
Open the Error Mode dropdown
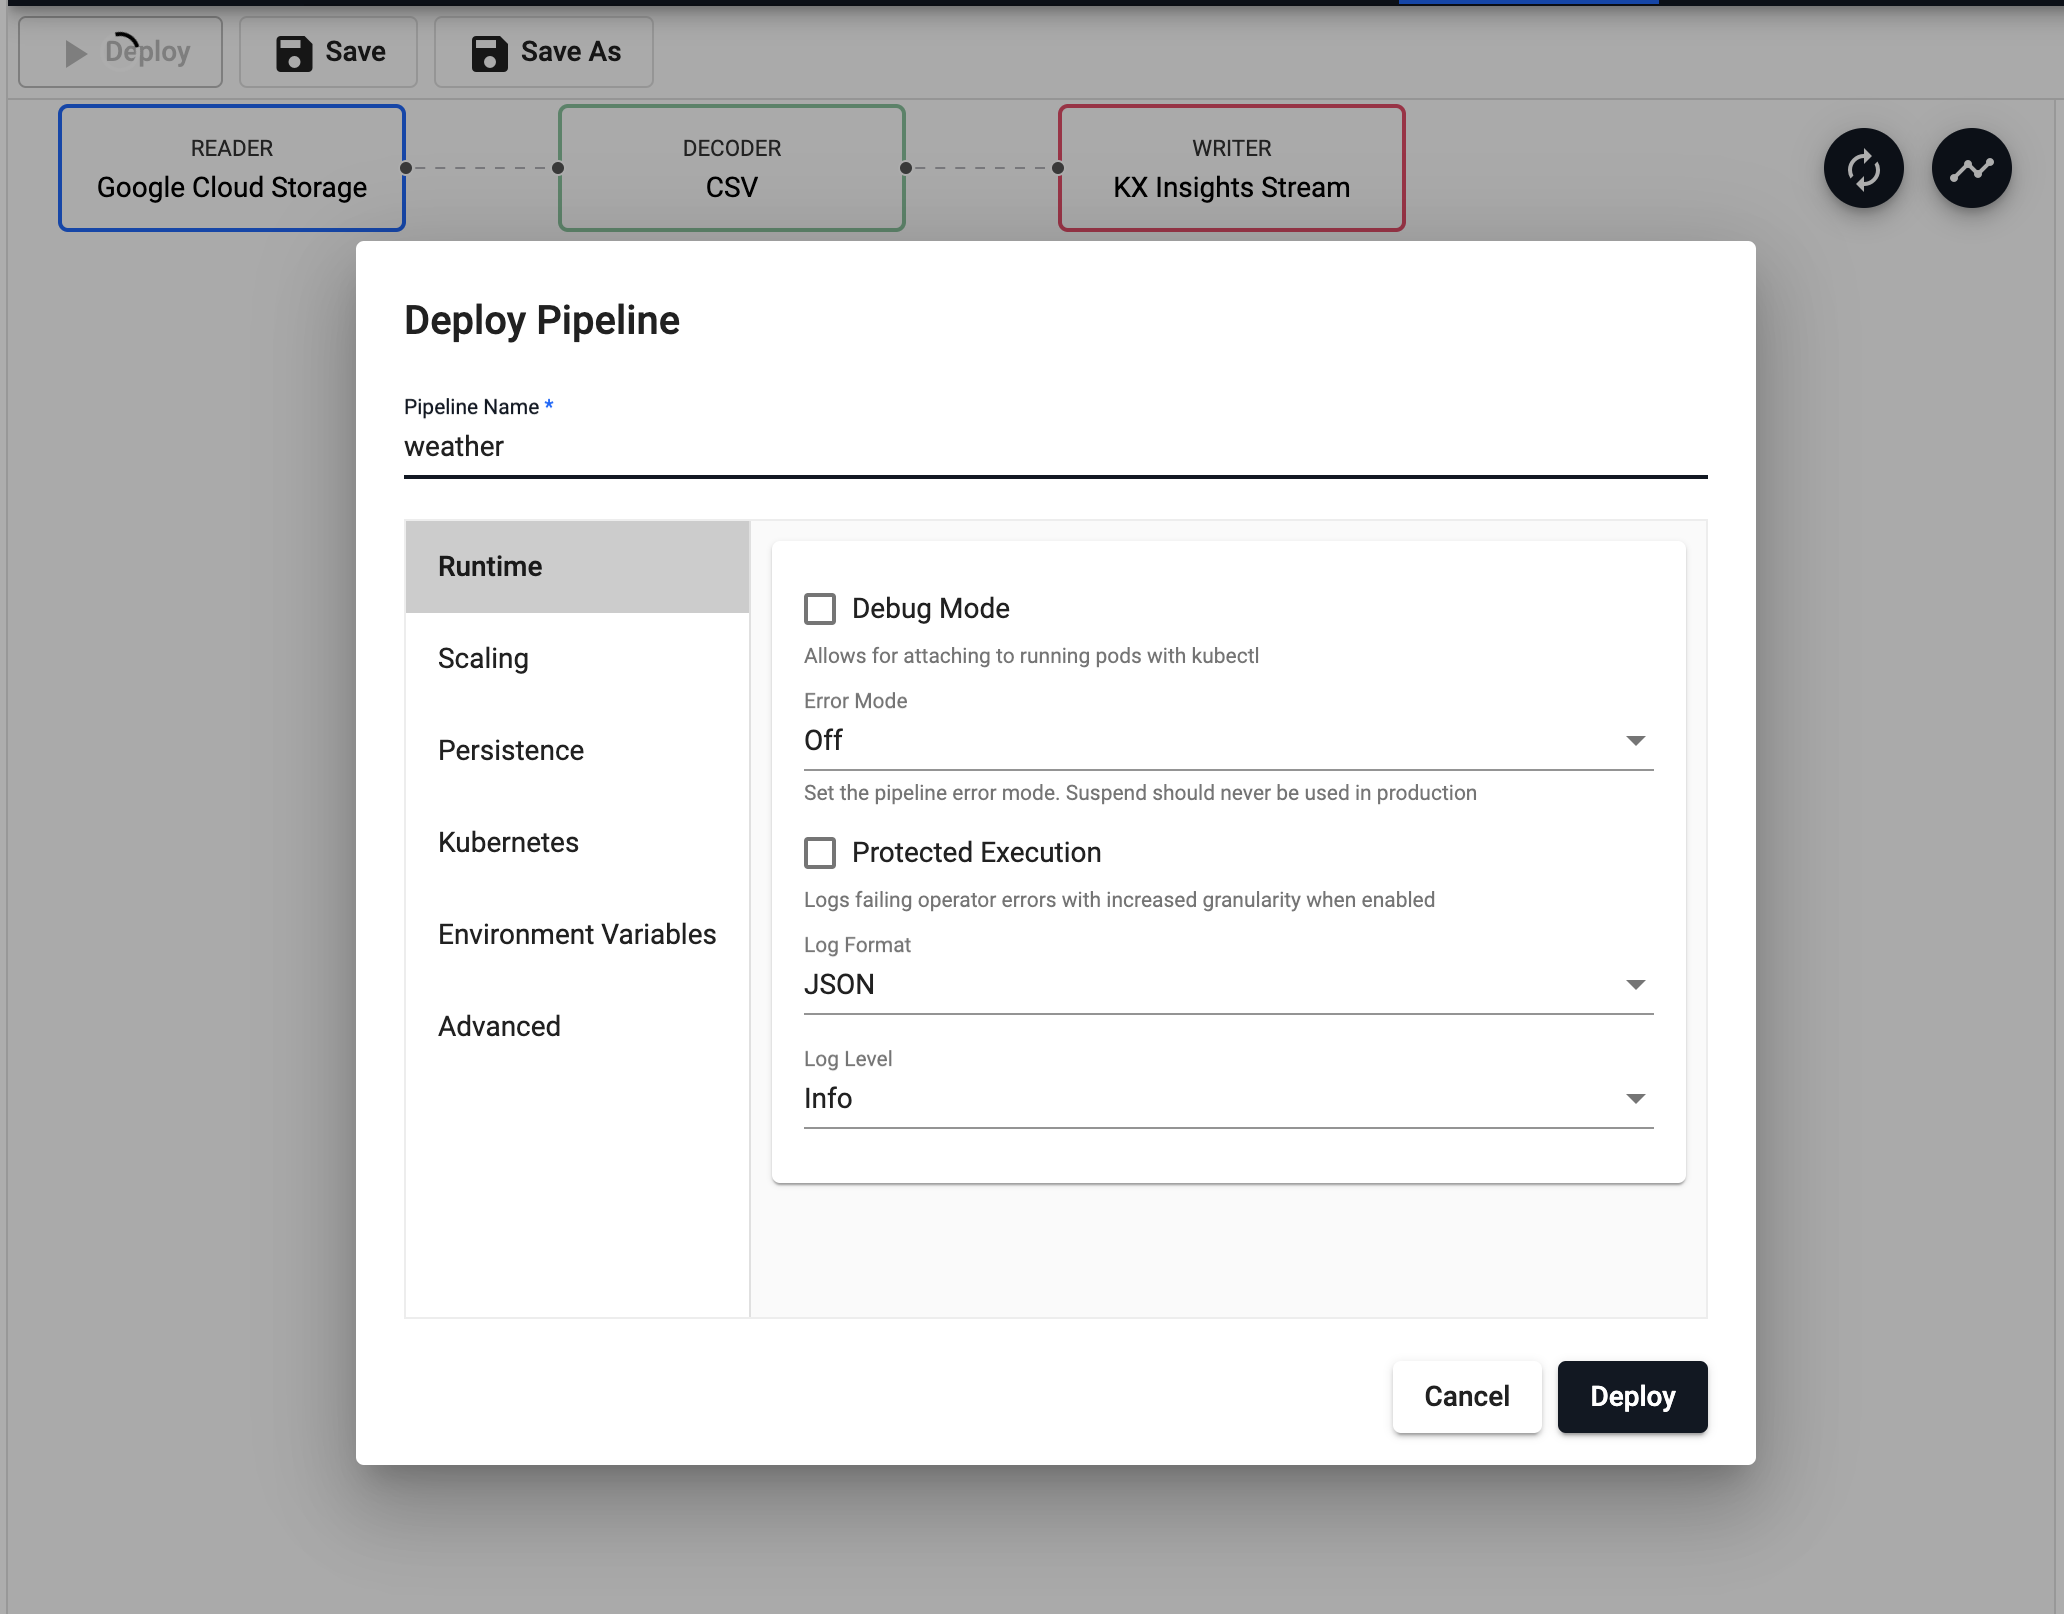tap(1229, 741)
